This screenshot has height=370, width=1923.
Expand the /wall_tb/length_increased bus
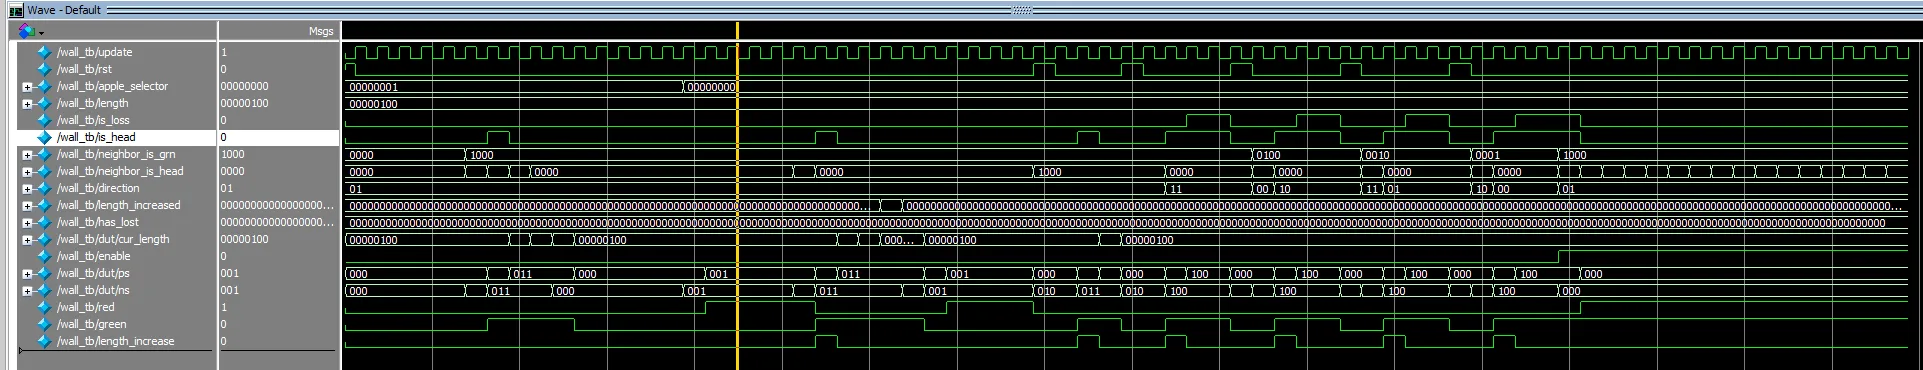click(28, 206)
